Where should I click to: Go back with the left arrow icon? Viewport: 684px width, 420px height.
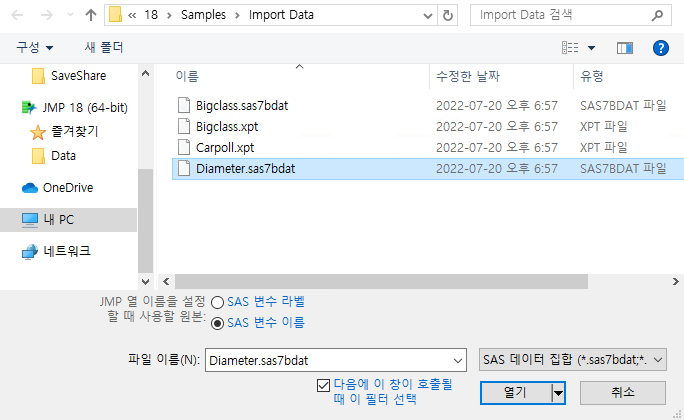pyautogui.click(x=17, y=15)
